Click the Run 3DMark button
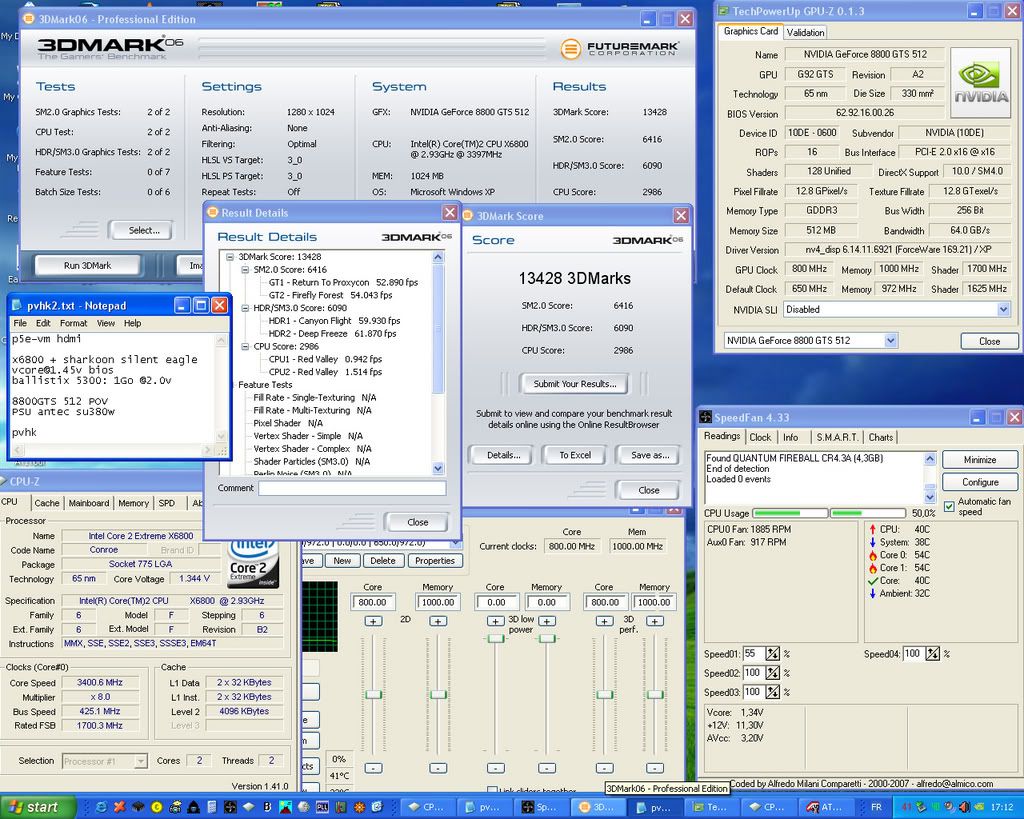 tap(87, 265)
